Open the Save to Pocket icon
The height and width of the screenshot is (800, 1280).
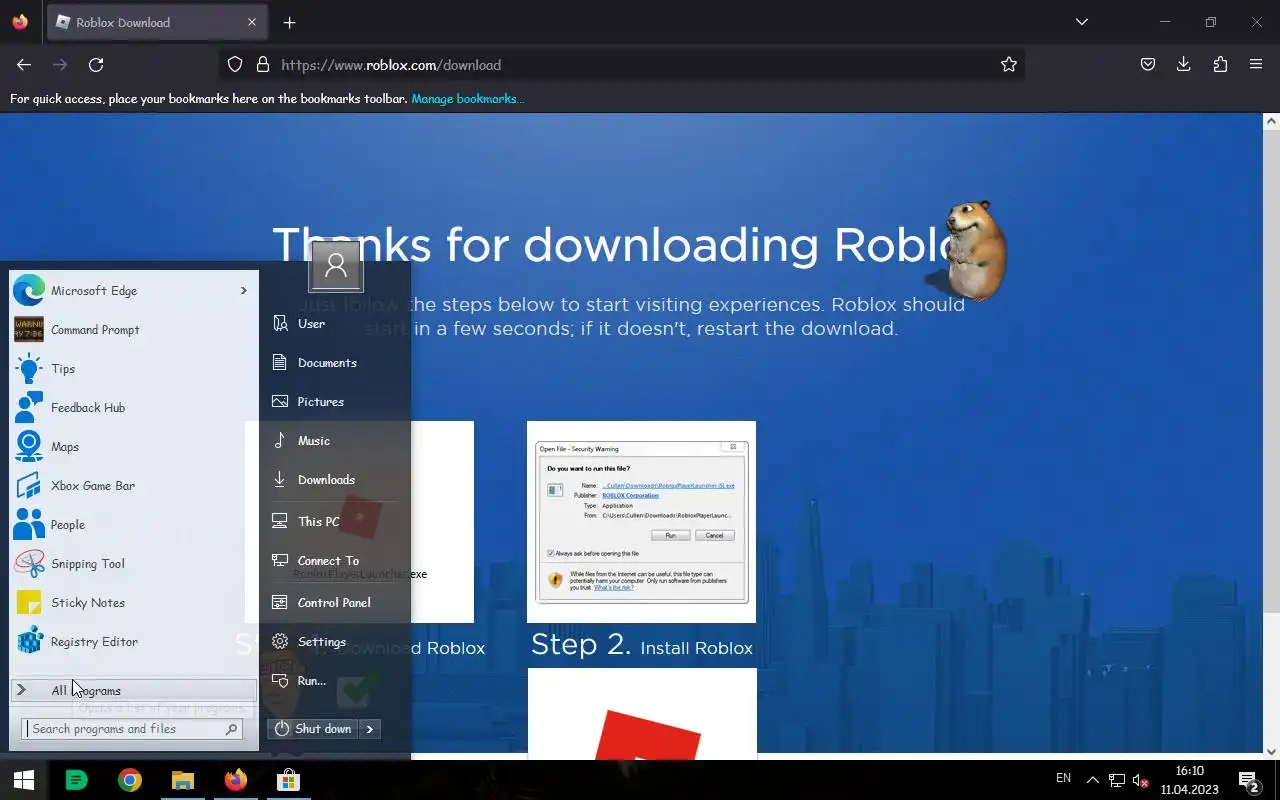tap(1148, 65)
